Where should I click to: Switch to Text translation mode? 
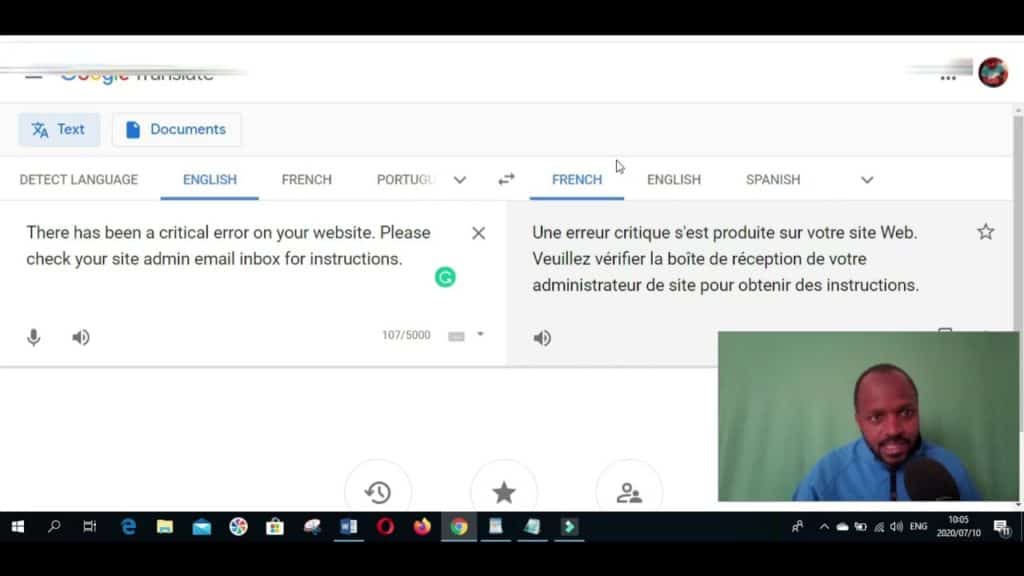pos(59,129)
